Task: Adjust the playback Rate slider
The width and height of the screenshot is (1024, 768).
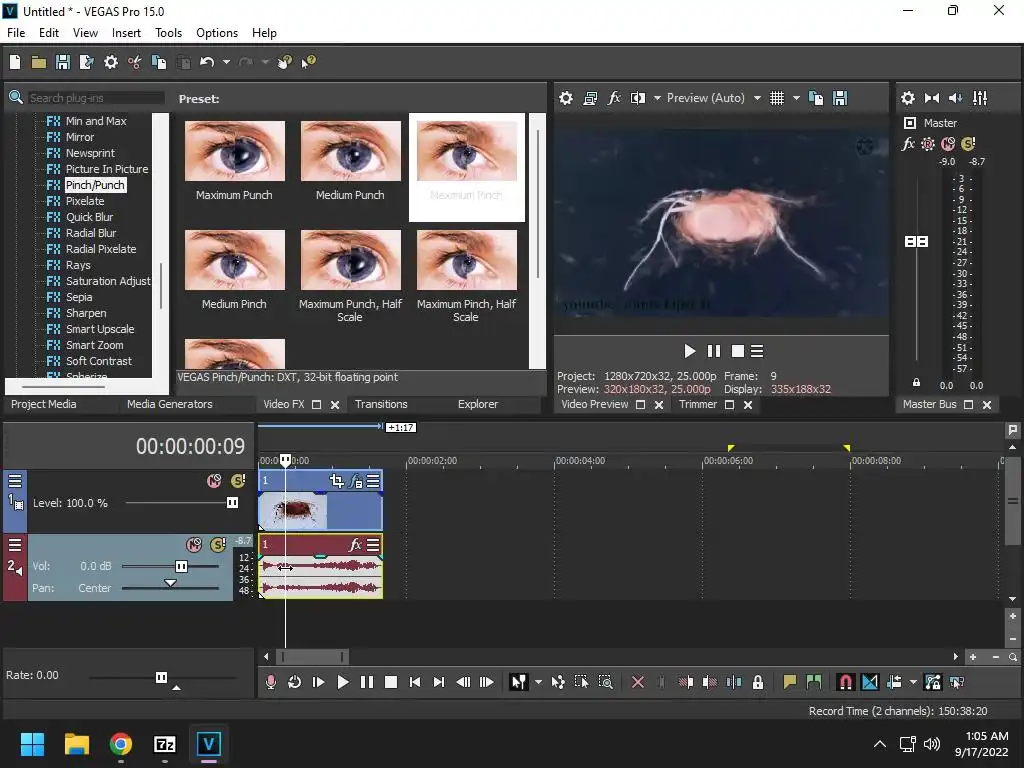Action: click(x=161, y=677)
